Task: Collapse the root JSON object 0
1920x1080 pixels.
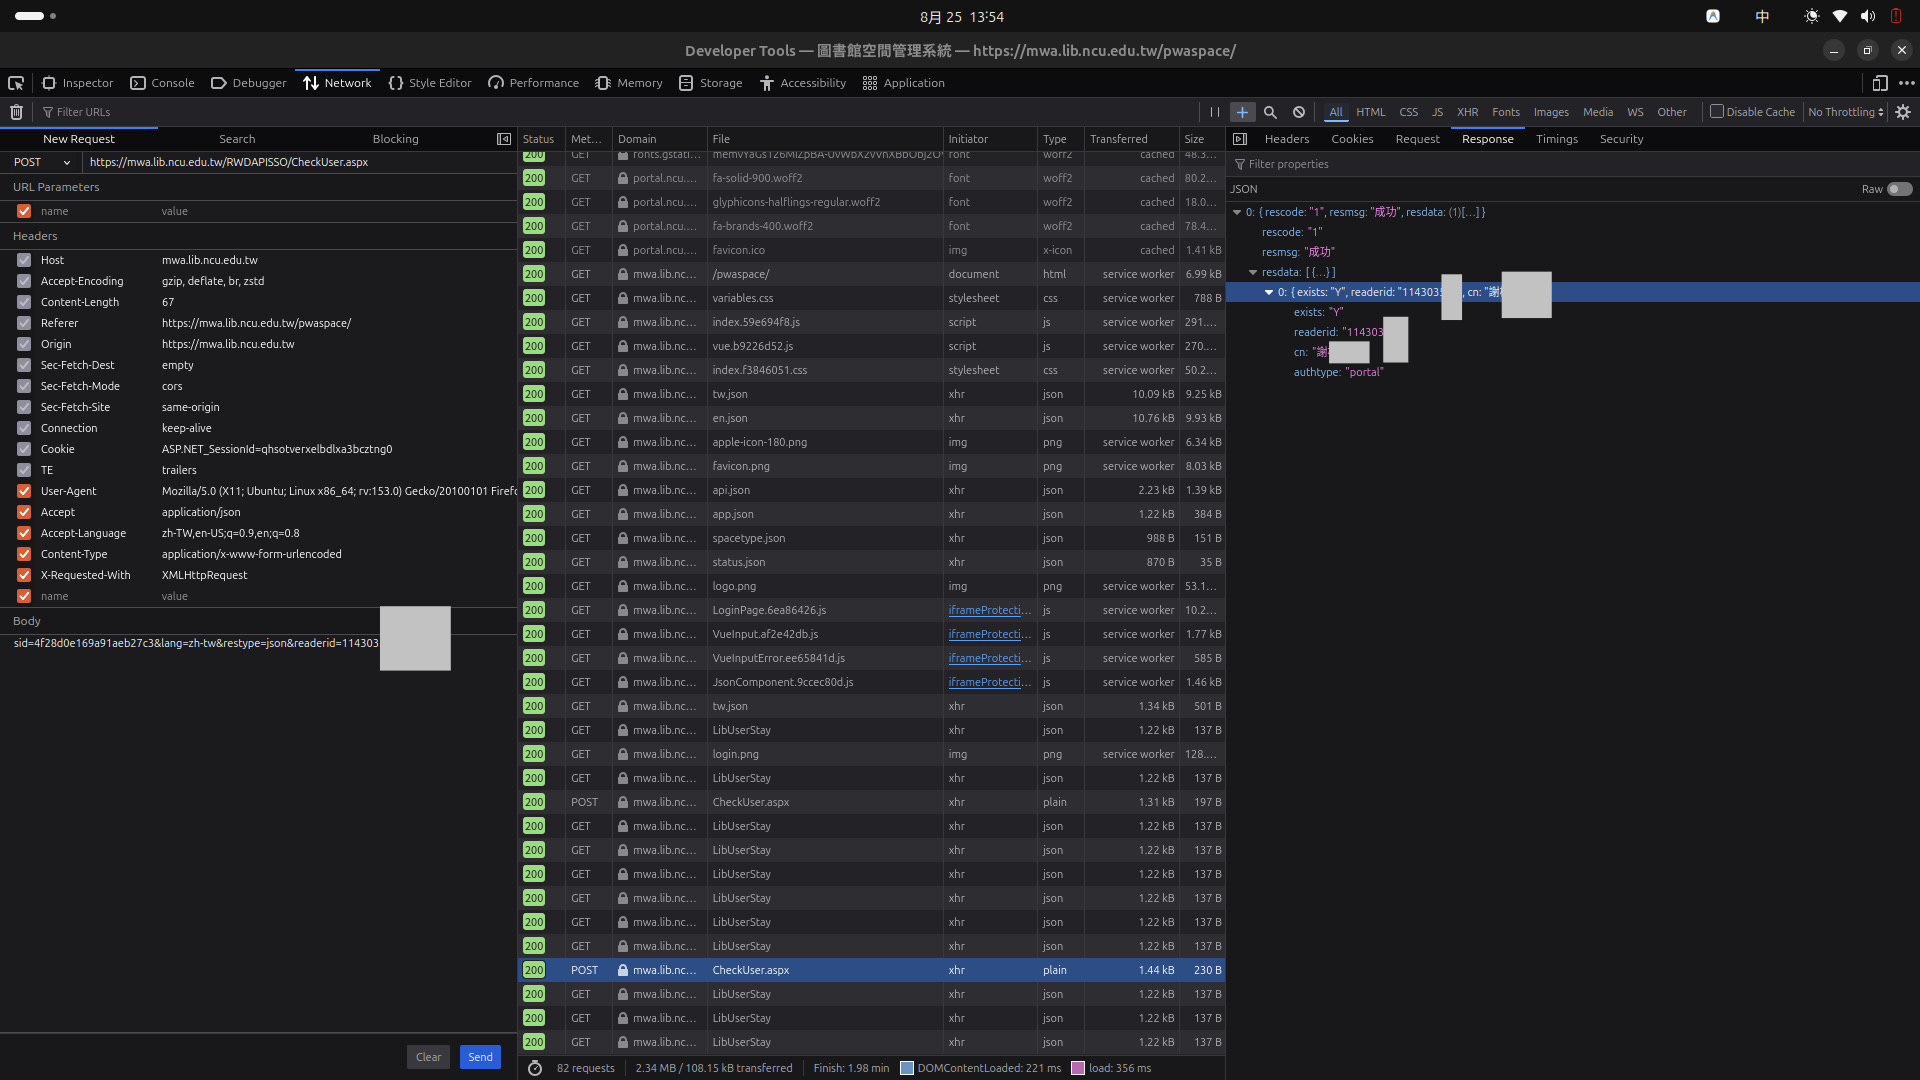Action: coord(1237,212)
